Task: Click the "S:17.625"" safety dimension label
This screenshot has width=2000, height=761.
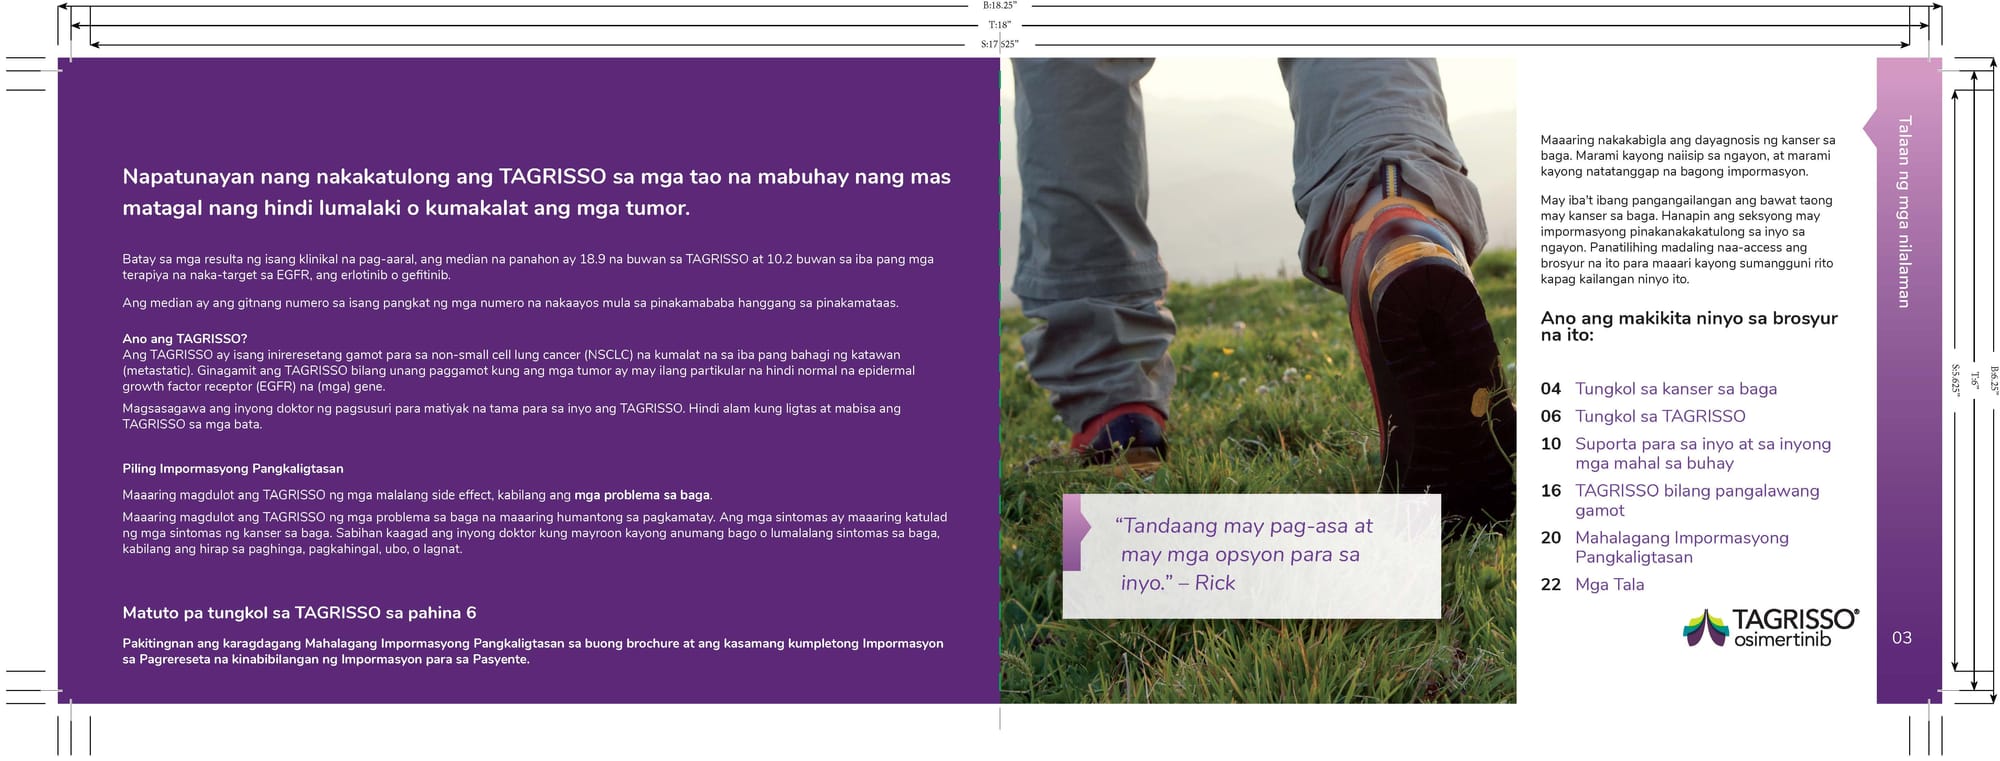Action: [x=1000, y=44]
